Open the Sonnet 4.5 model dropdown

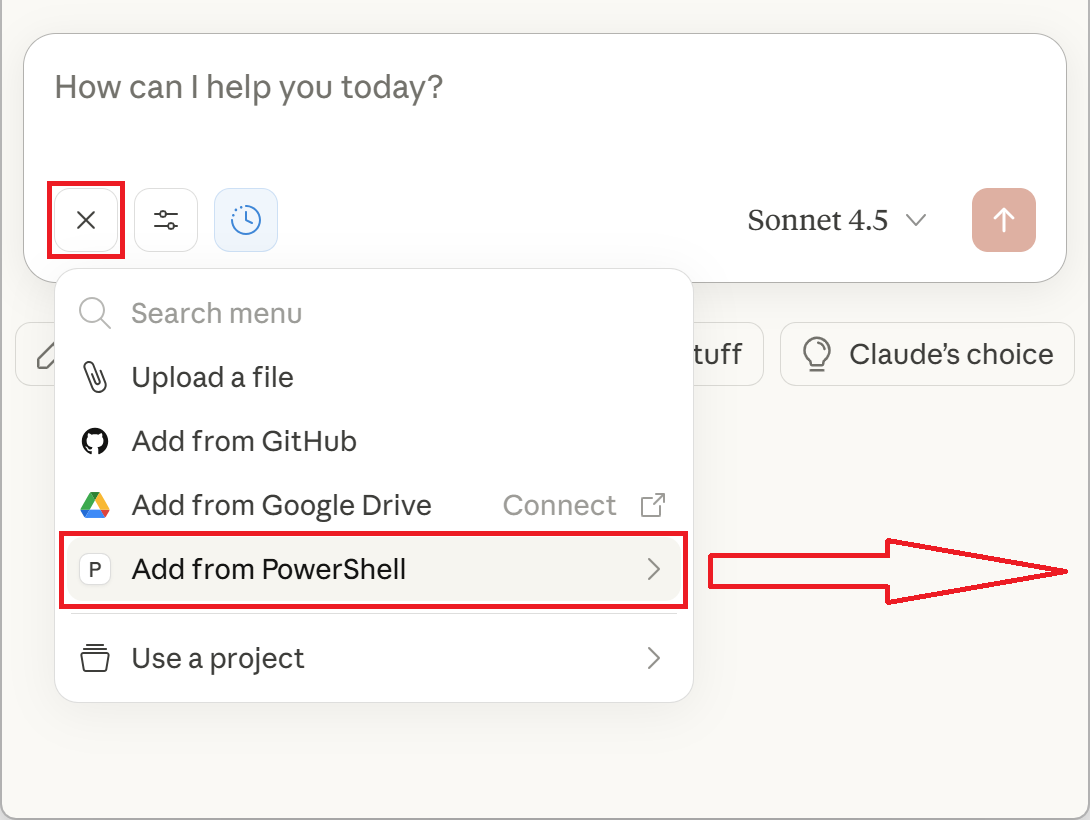tap(838, 220)
